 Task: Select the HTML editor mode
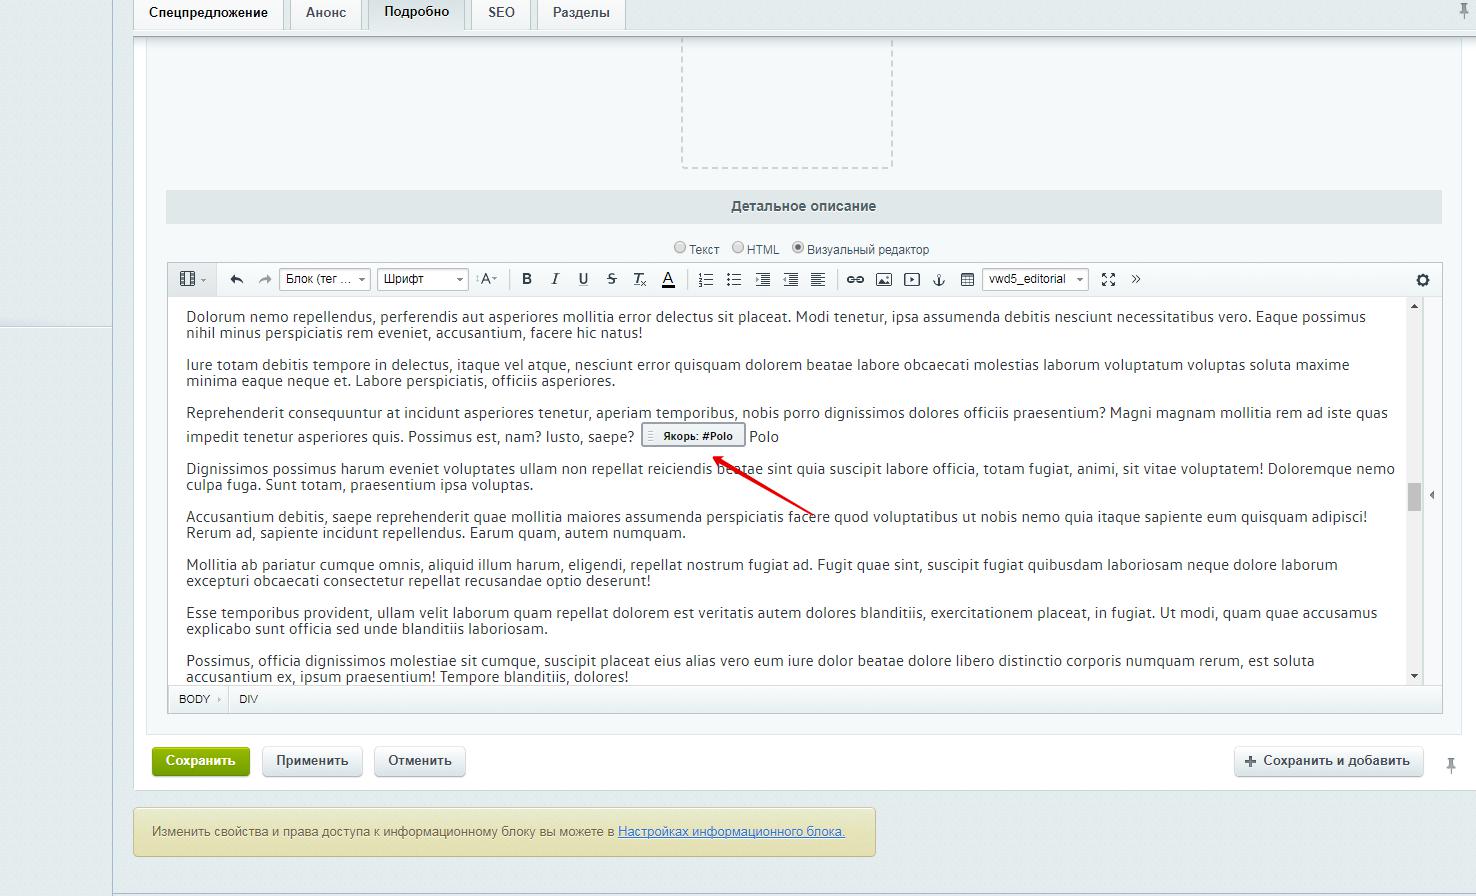(x=738, y=247)
